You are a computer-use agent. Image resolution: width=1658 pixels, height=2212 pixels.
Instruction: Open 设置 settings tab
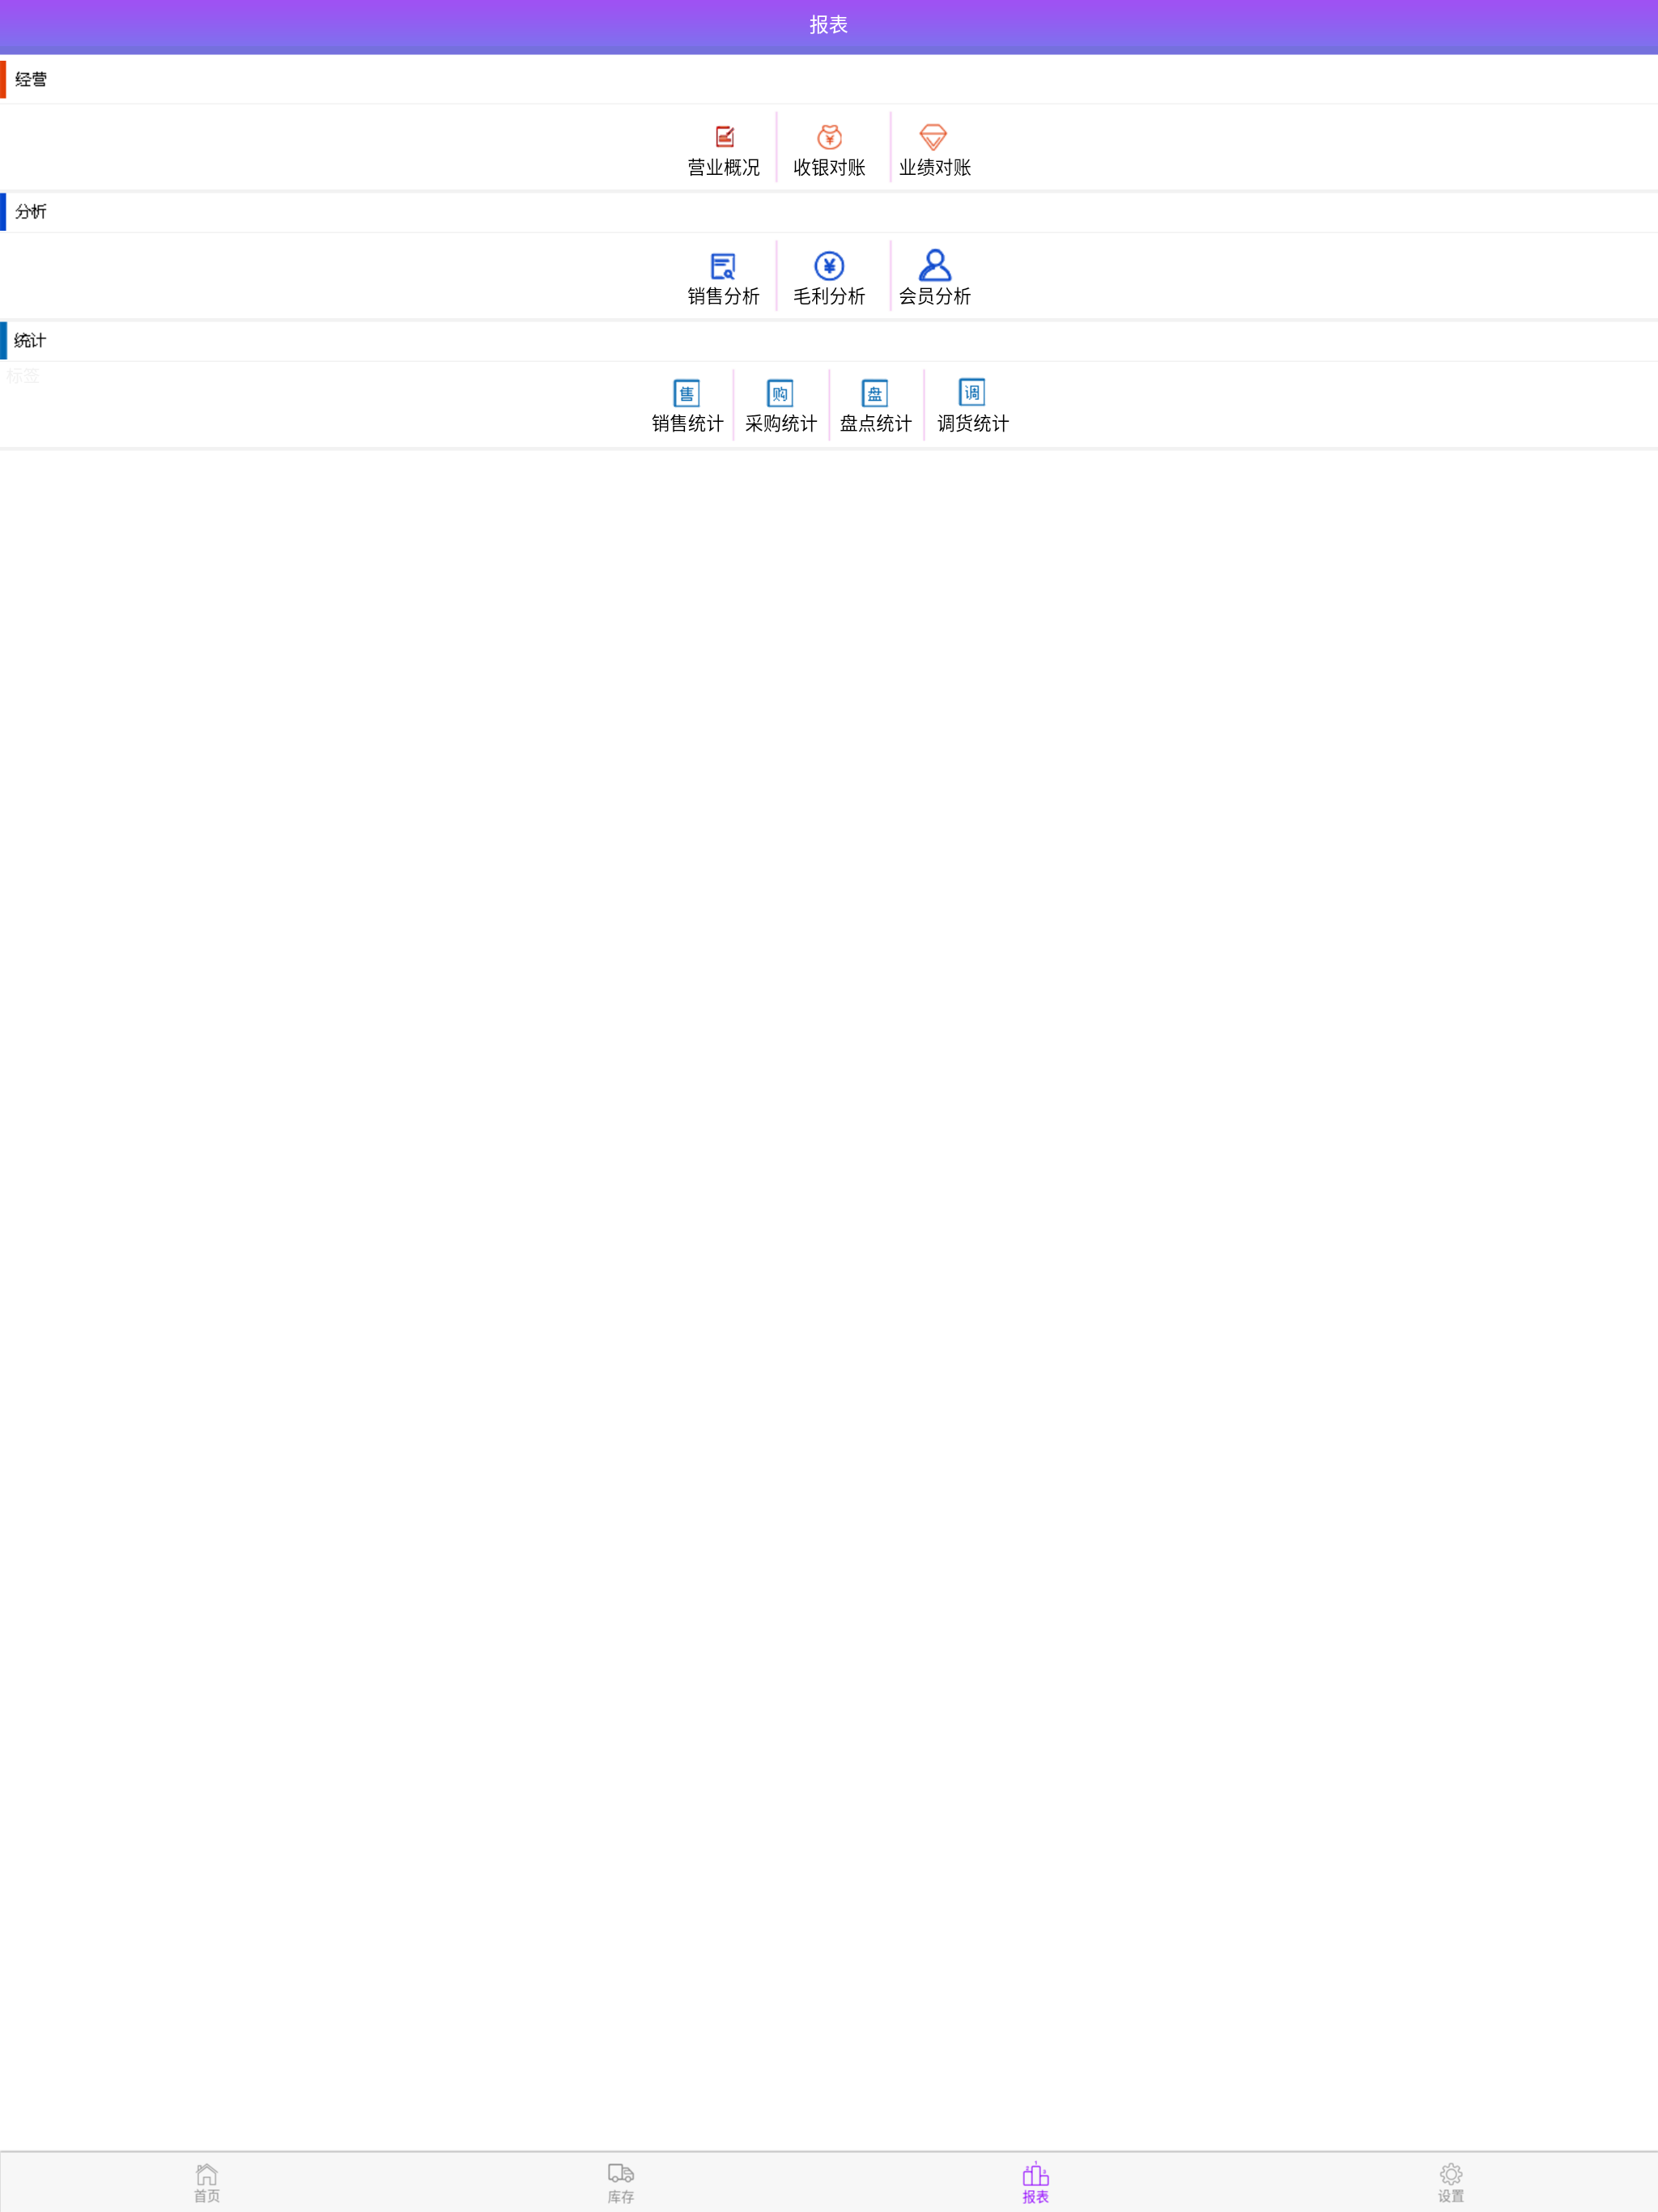click(x=1451, y=2182)
